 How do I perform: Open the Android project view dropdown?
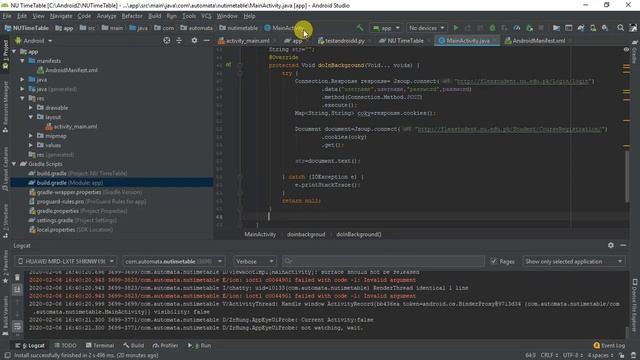point(34,40)
